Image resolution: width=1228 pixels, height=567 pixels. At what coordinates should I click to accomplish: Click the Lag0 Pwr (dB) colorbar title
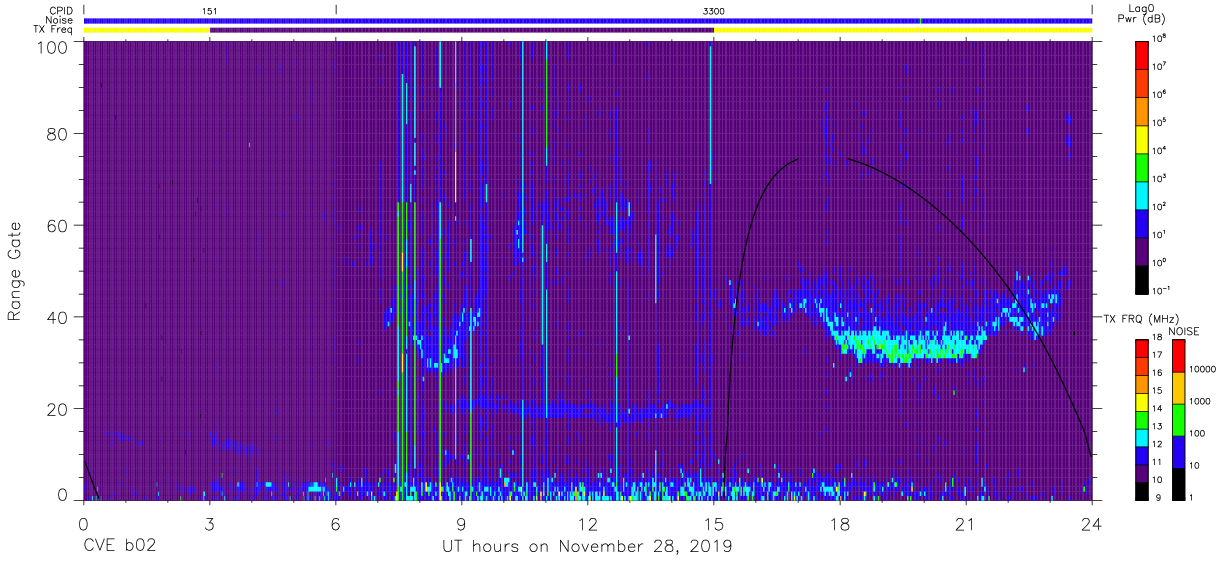(x=1142, y=14)
